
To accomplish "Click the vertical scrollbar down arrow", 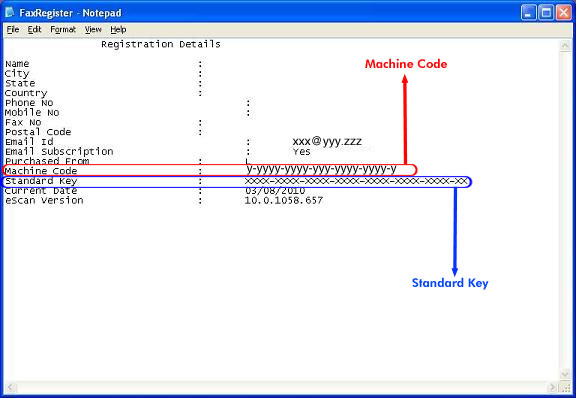I will 565,374.
